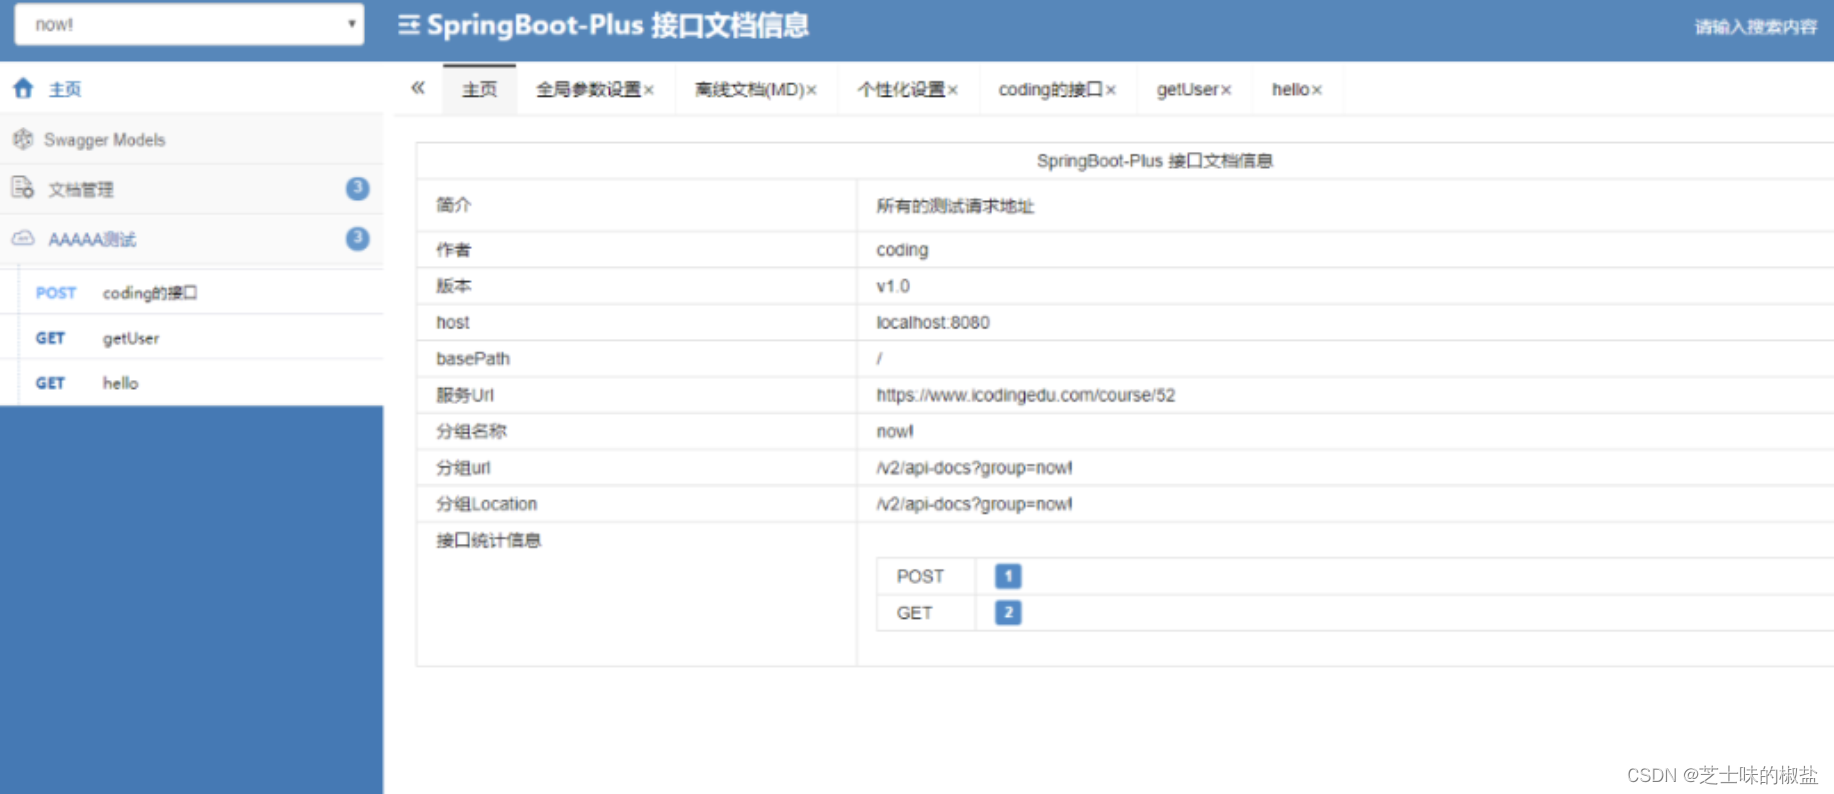The height and width of the screenshot is (794, 1834).
Task: Close the 个性化设置 tab
Action: click(x=953, y=90)
